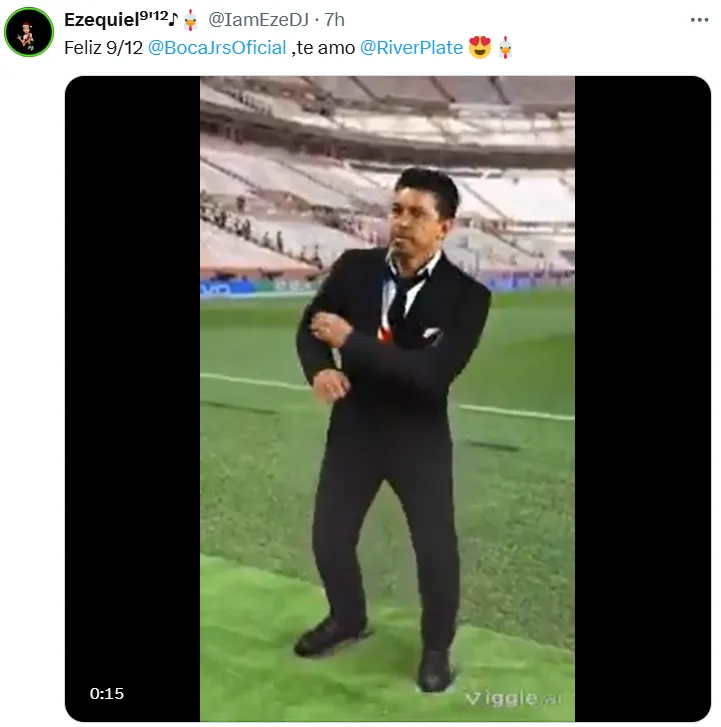
Task: Click the "Feliz 9/12" tweet text
Action: tap(103, 46)
